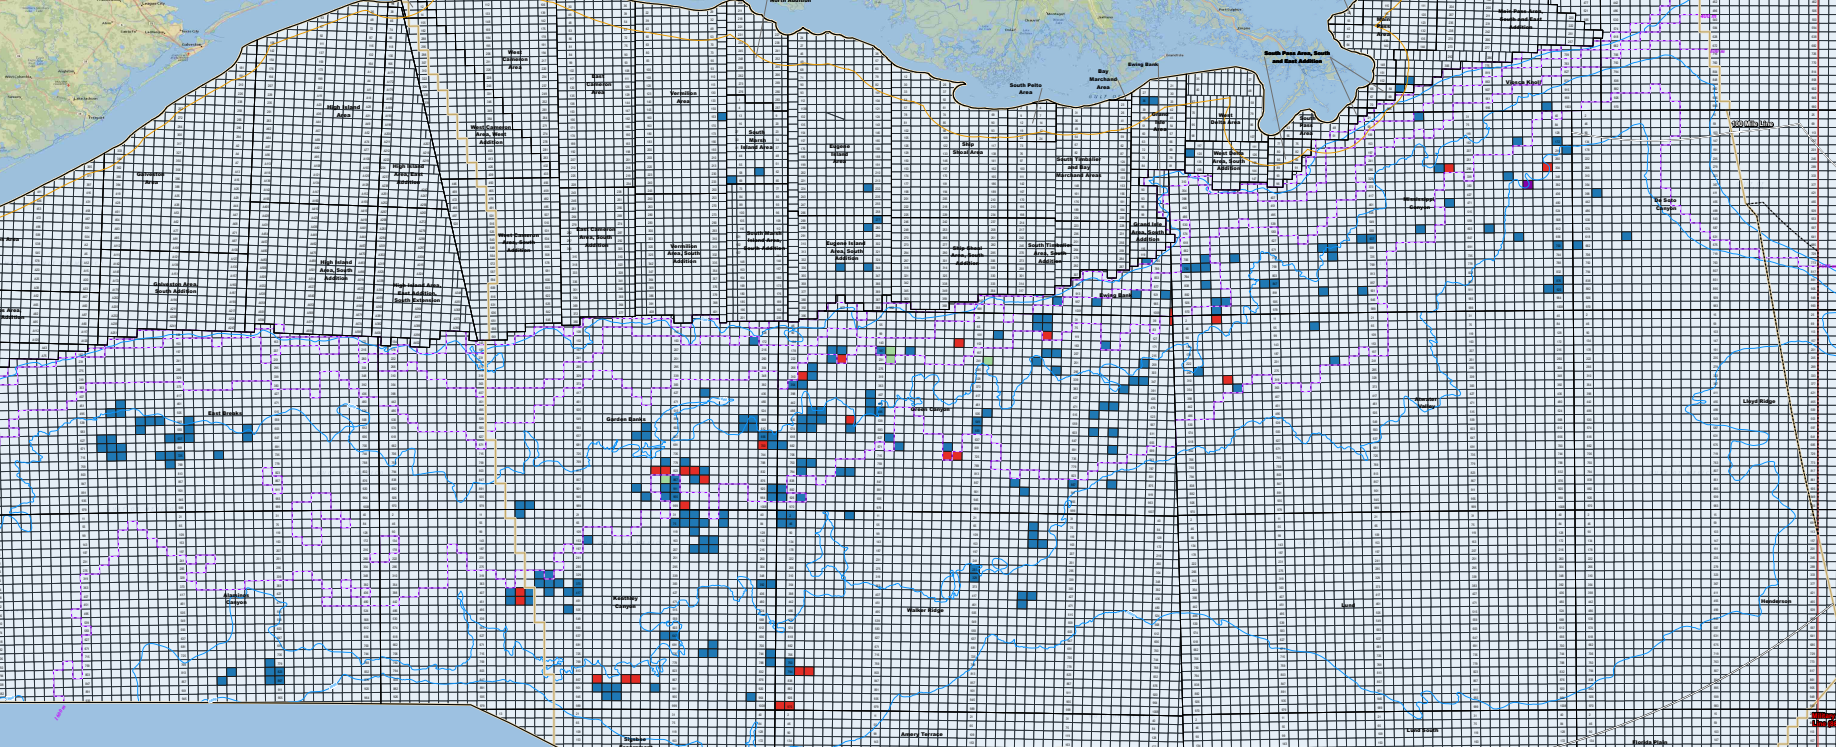Click the 100 Mile Line label
The image size is (1836, 747).
tap(1752, 124)
